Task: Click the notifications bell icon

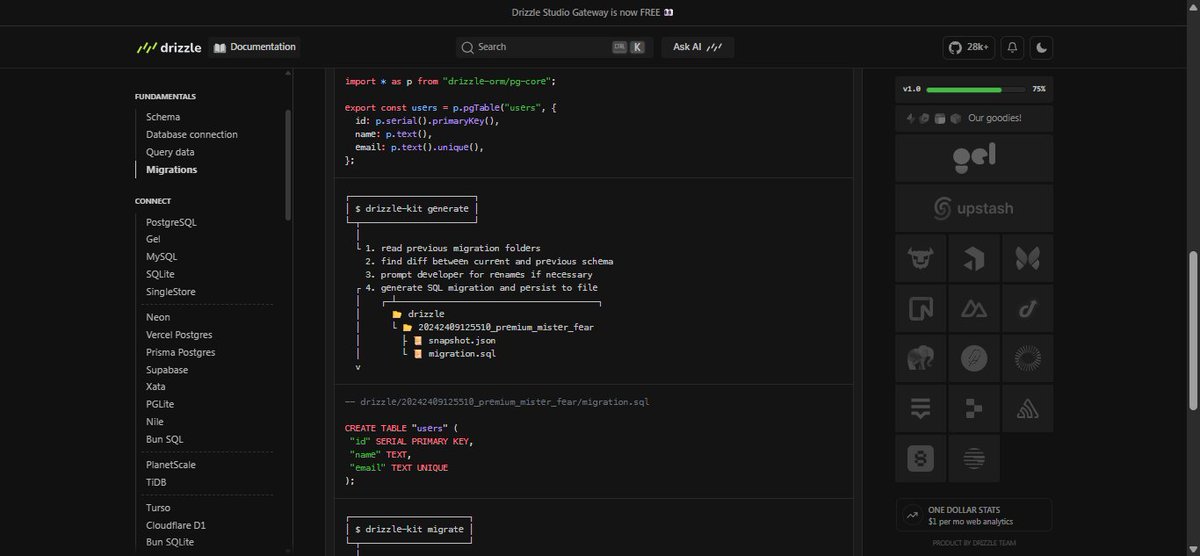Action: click(x=1013, y=47)
